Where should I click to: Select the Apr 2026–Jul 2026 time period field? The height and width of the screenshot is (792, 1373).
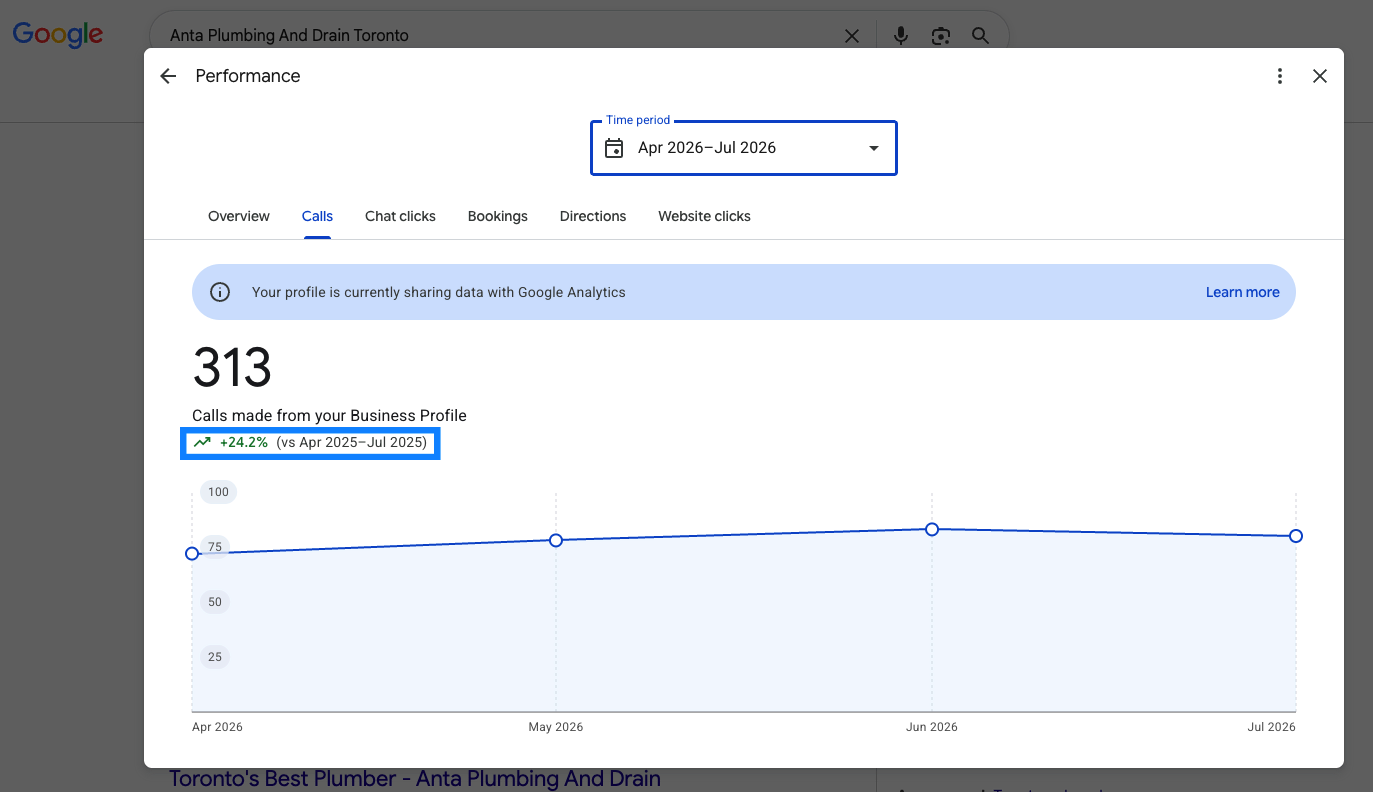click(x=744, y=148)
